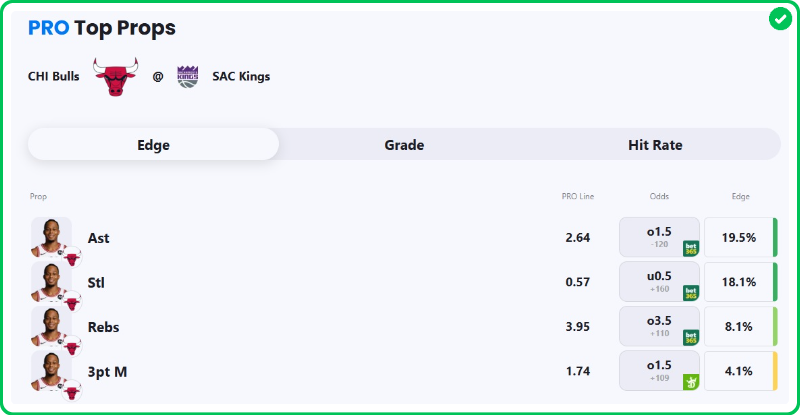This screenshot has width=800, height=415.
Task: Click the Chicago Bulls team logo
Action: pos(115,76)
